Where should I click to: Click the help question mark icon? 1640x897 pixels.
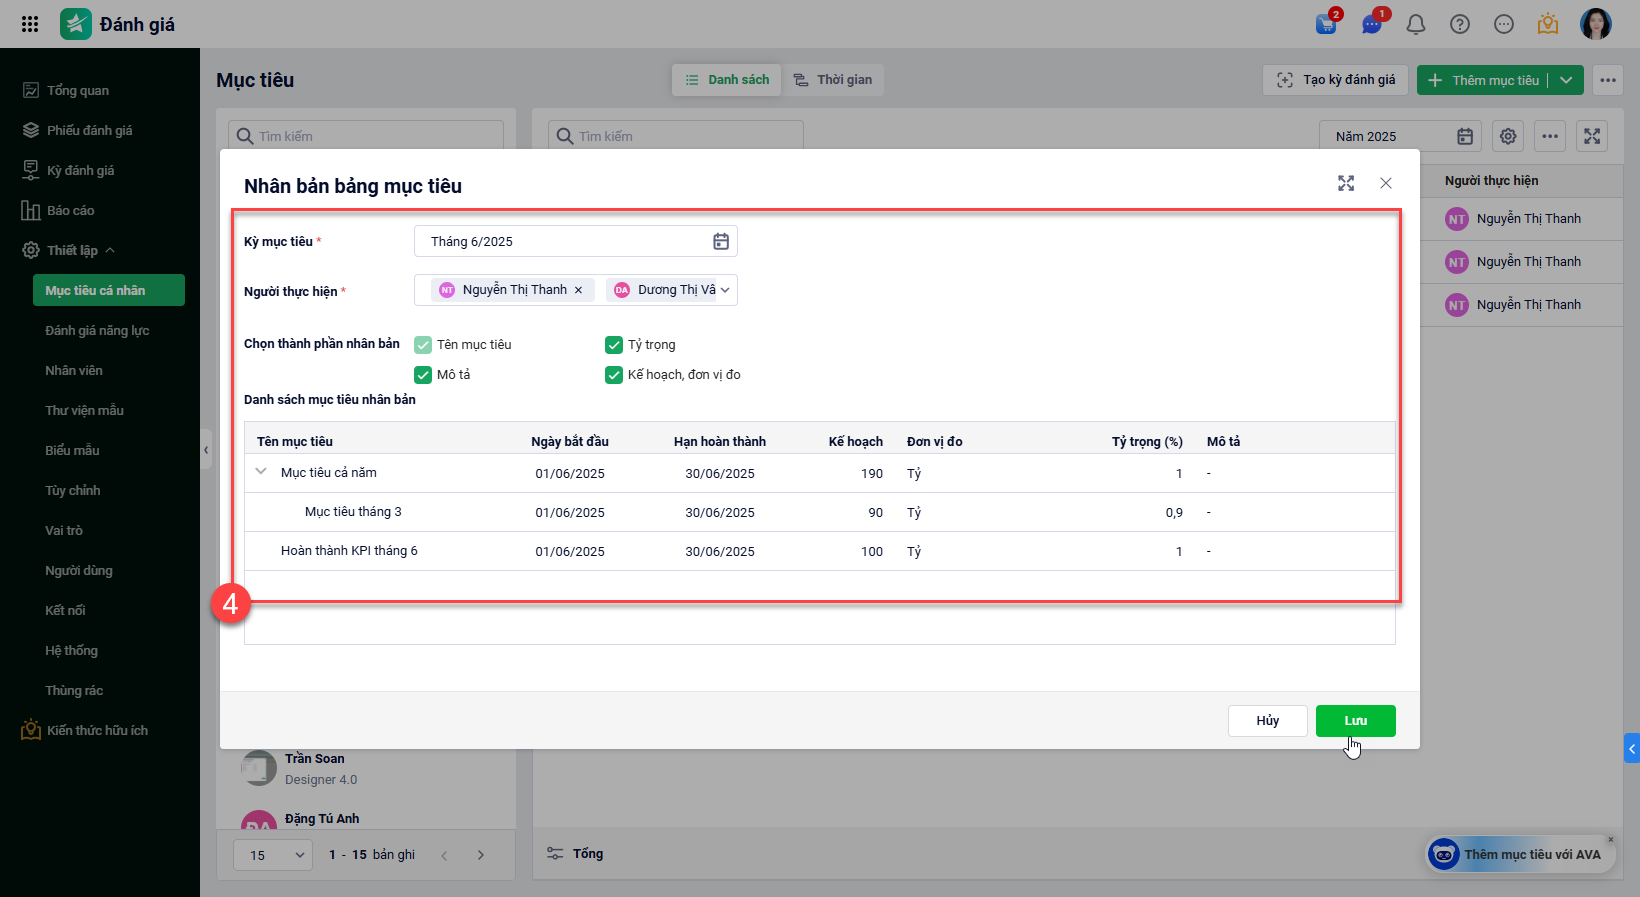point(1459,24)
